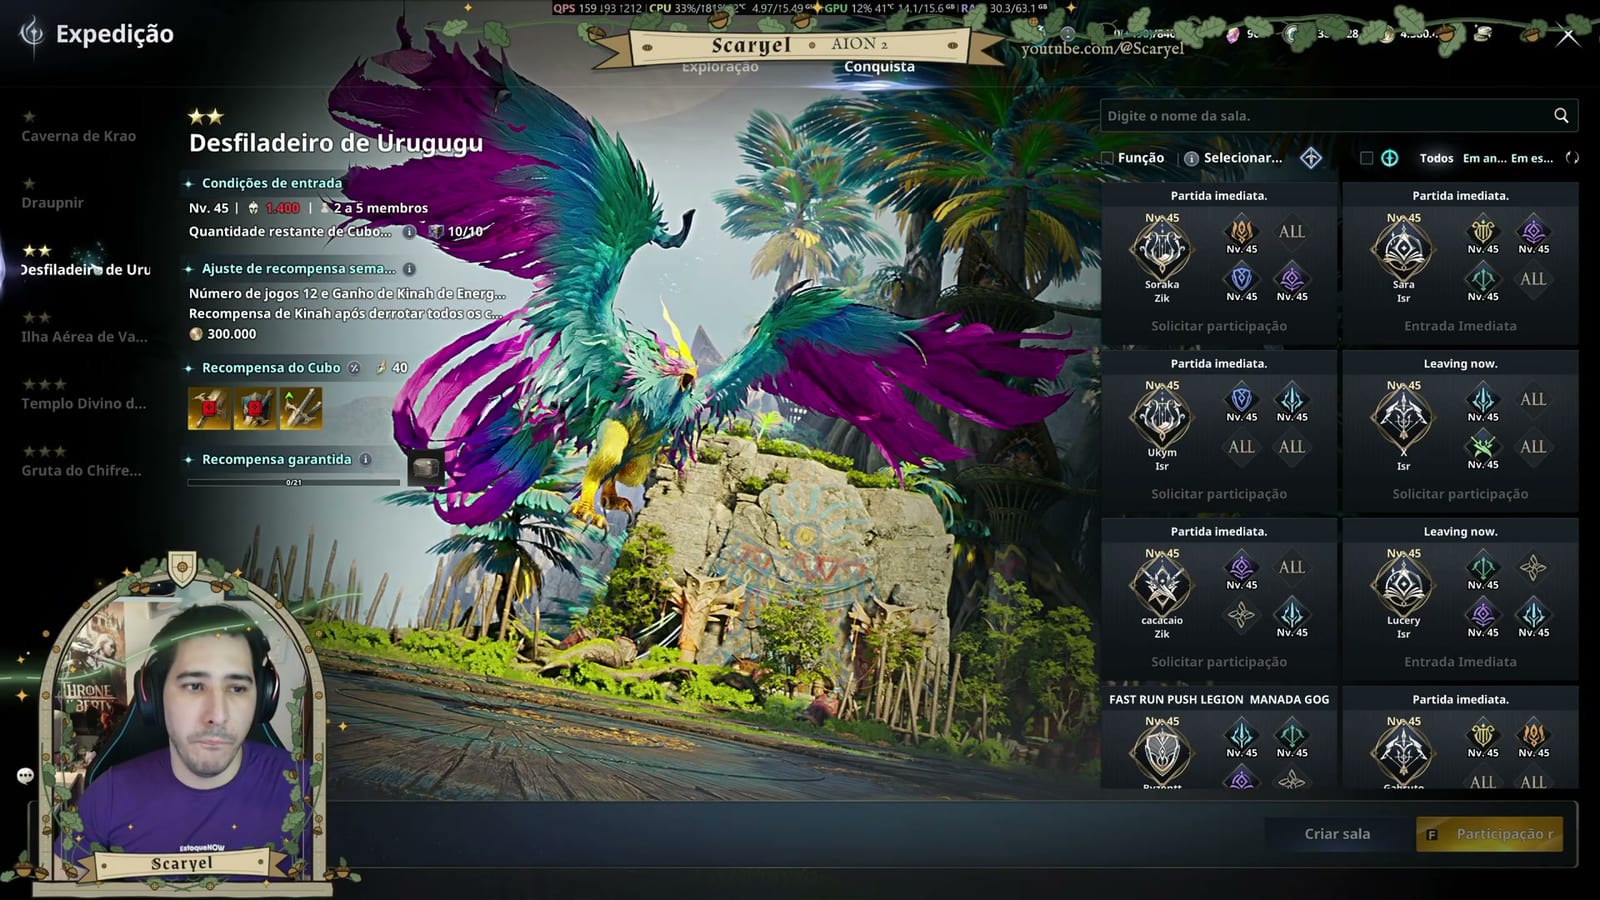Toggle the Função checkbox
The height and width of the screenshot is (900, 1600).
pyautogui.click(x=1107, y=158)
